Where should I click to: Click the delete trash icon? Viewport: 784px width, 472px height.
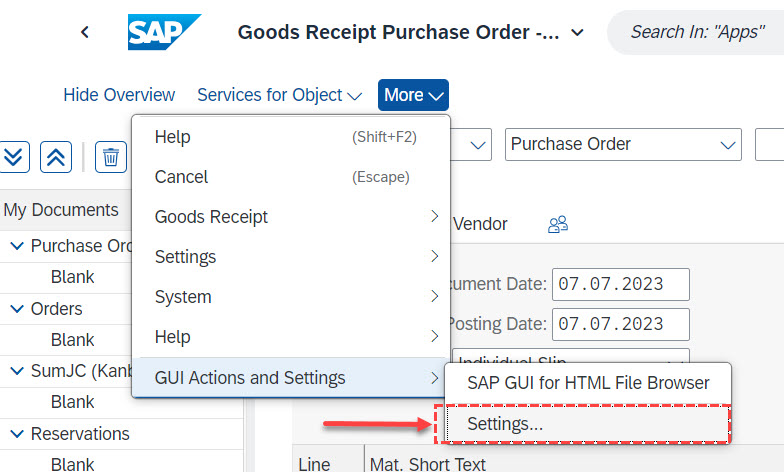[111, 156]
